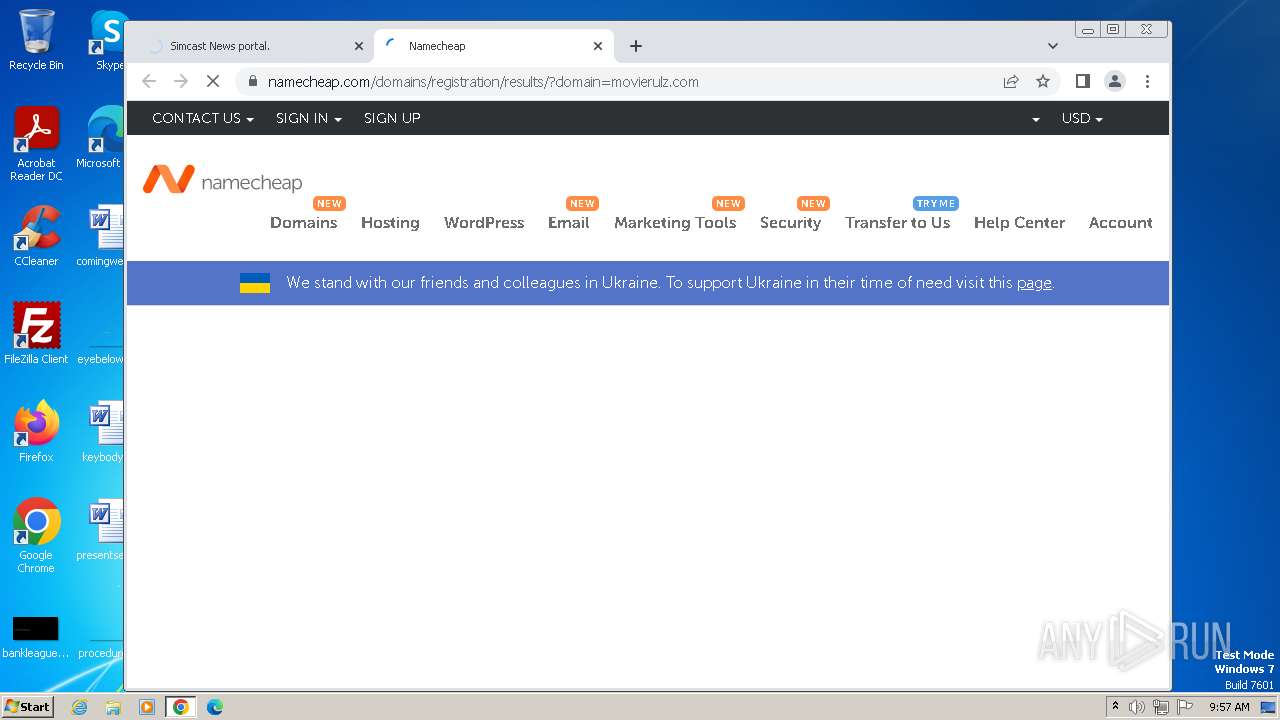The image size is (1280, 720).
Task: Select the bankleague desktop file icon
Action: [x=36, y=638]
